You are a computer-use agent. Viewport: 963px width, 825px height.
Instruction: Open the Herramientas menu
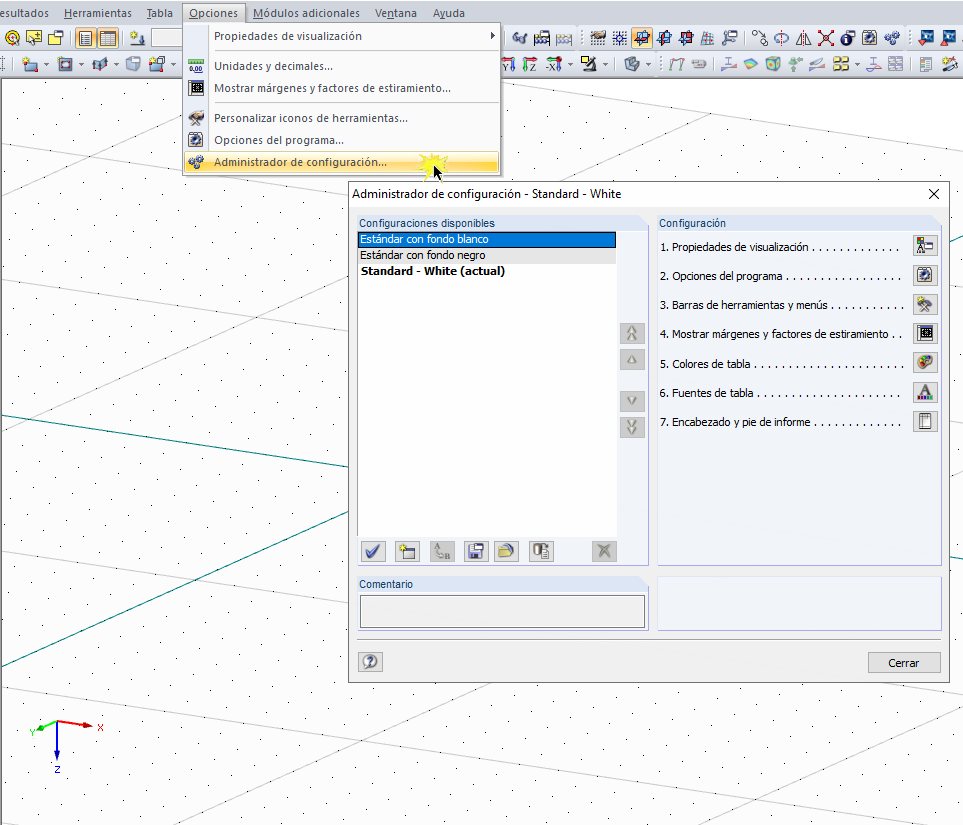click(x=98, y=13)
